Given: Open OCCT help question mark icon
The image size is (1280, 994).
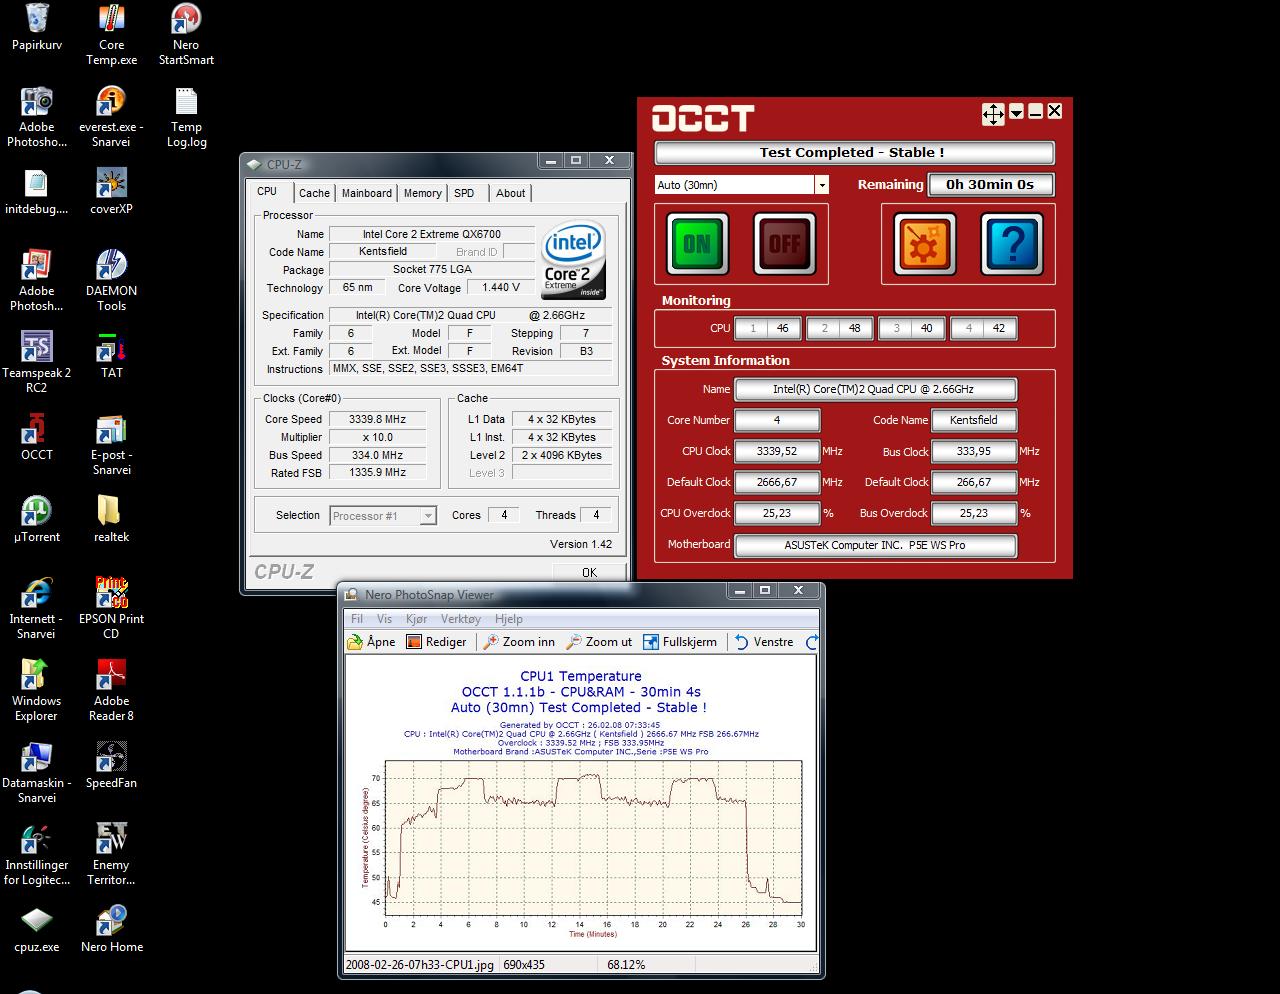Looking at the screenshot, I should pos(1011,243).
